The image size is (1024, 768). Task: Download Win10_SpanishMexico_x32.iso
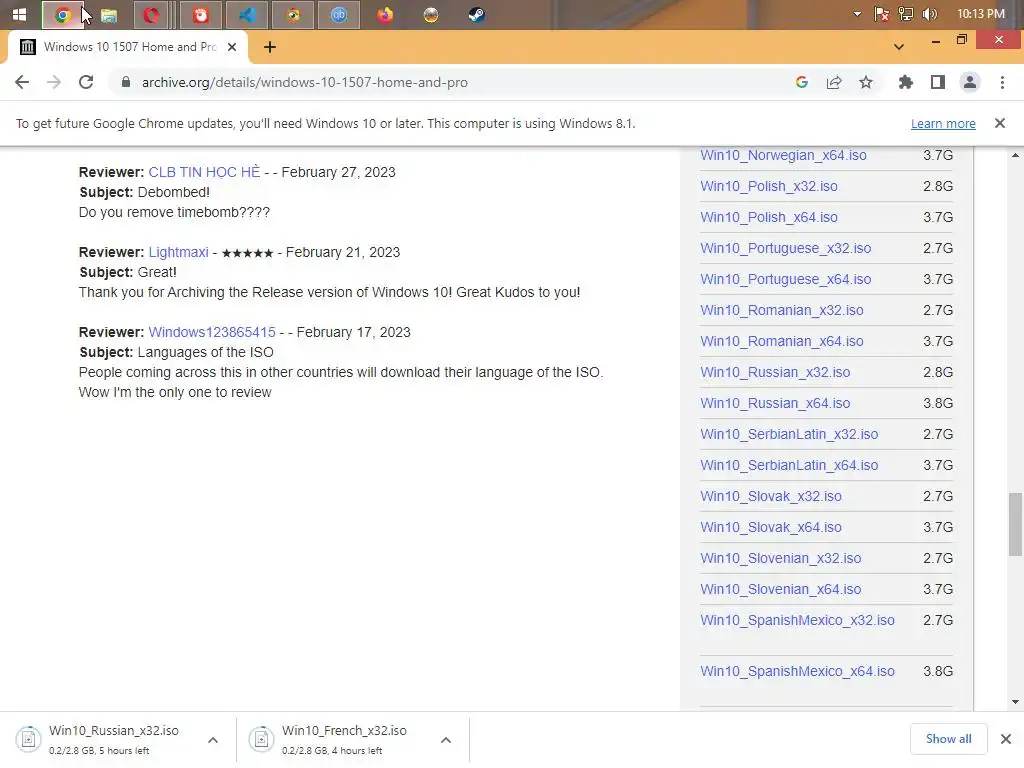[797, 620]
